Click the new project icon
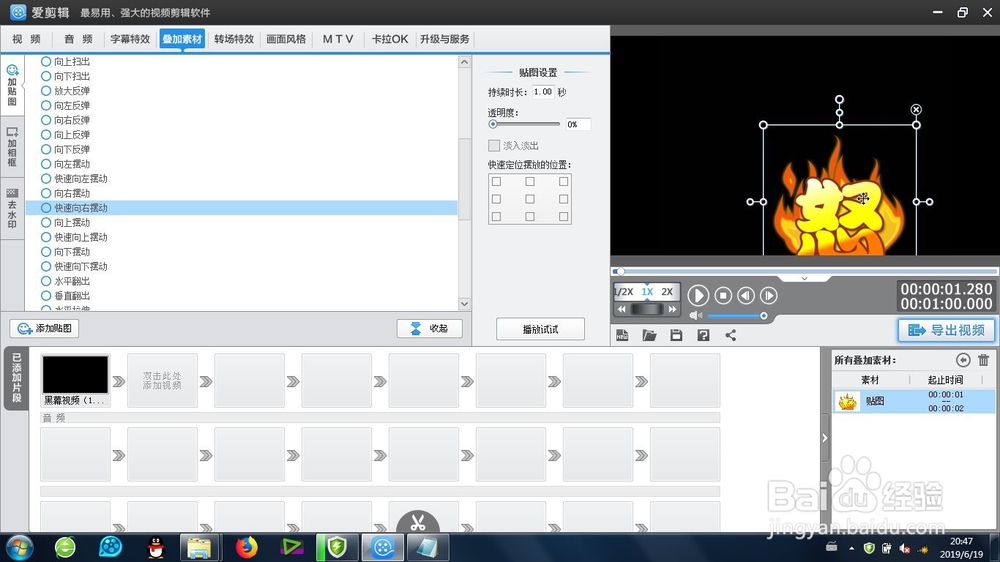The height and width of the screenshot is (562, 1000). [x=622, y=335]
